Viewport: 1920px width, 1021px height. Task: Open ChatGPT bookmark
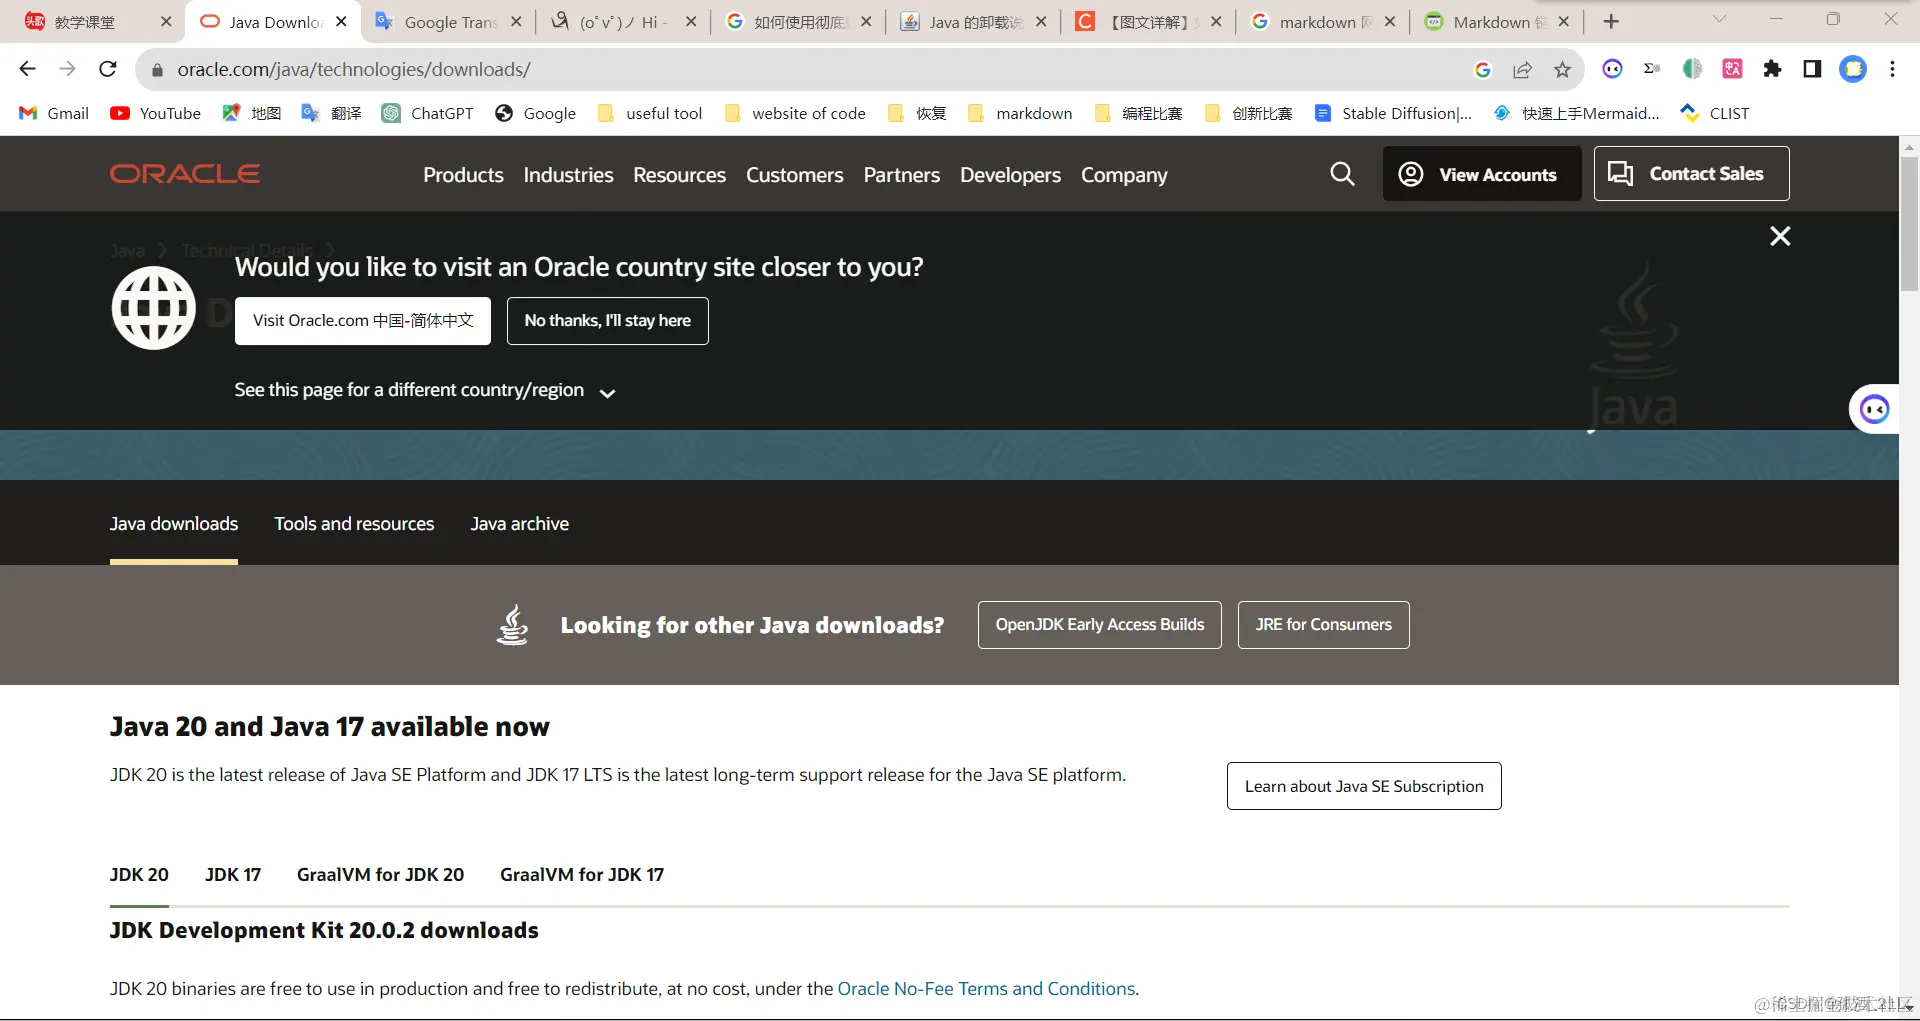click(x=428, y=113)
